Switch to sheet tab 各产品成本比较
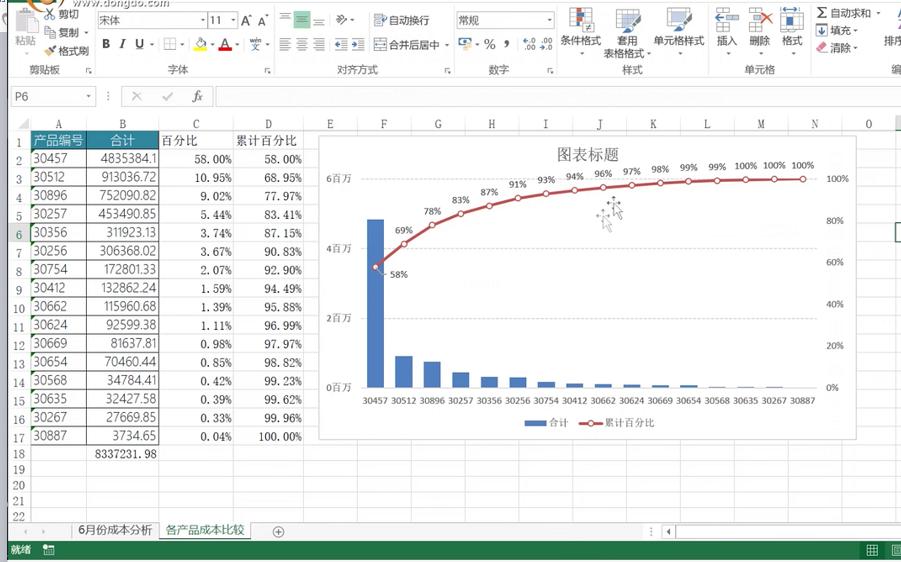901x562 pixels. point(205,530)
